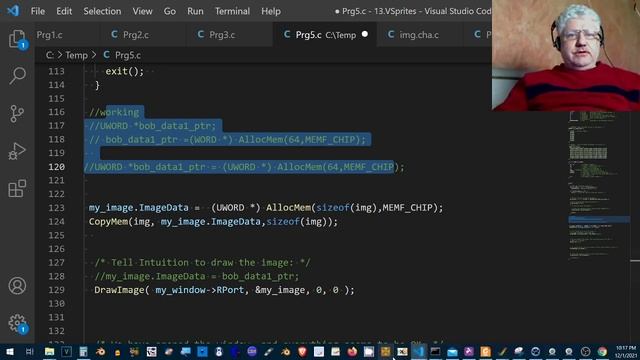Open the Run and Debug view

17,151
